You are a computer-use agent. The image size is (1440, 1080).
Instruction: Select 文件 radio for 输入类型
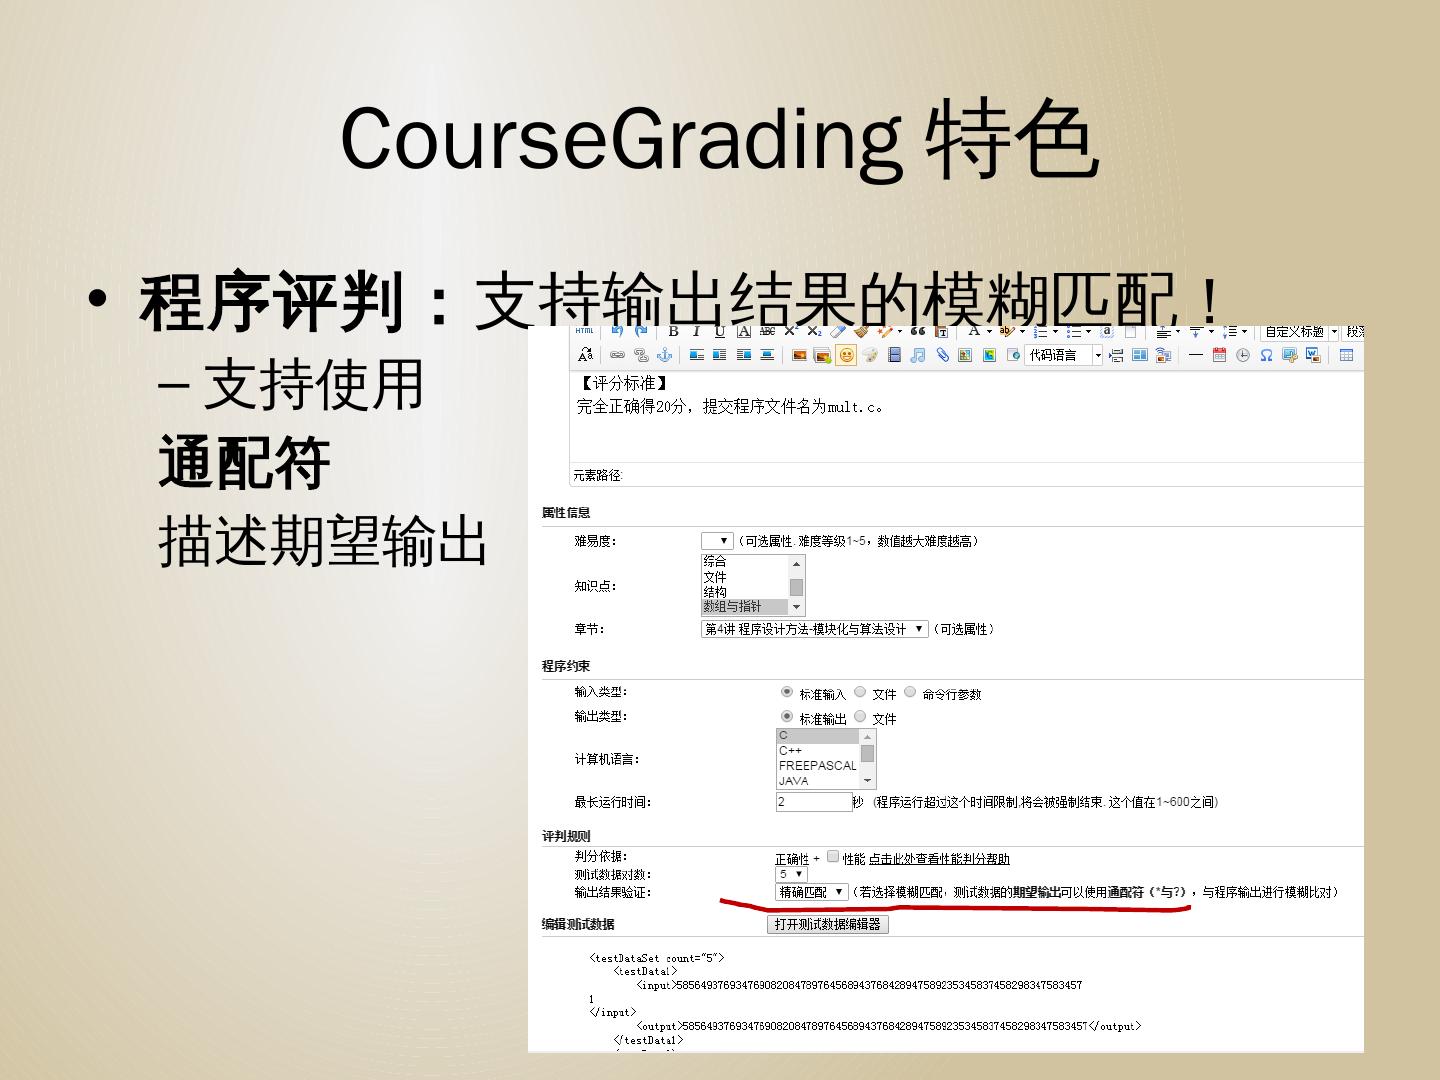[x=860, y=692]
